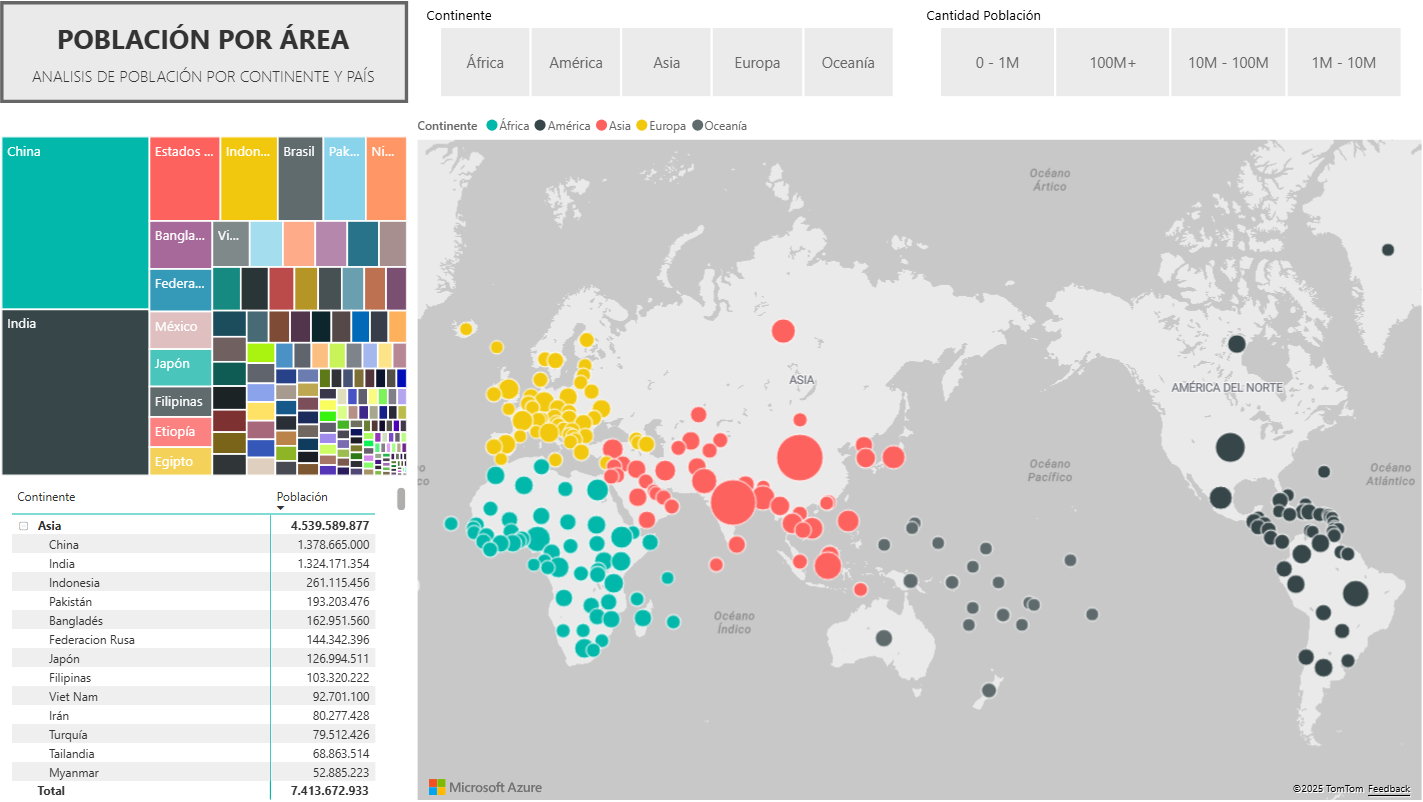Select the largest red bubble over China
Screen dimensions: 1423x802
[x=799, y=459]
